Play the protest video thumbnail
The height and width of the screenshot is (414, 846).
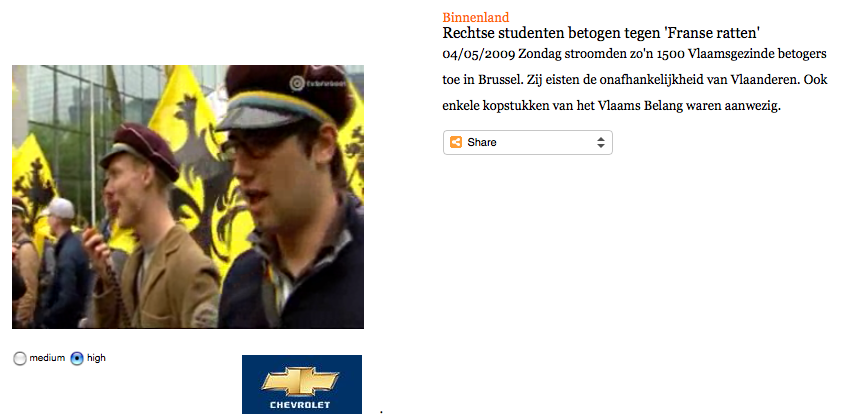coord(188,197)
